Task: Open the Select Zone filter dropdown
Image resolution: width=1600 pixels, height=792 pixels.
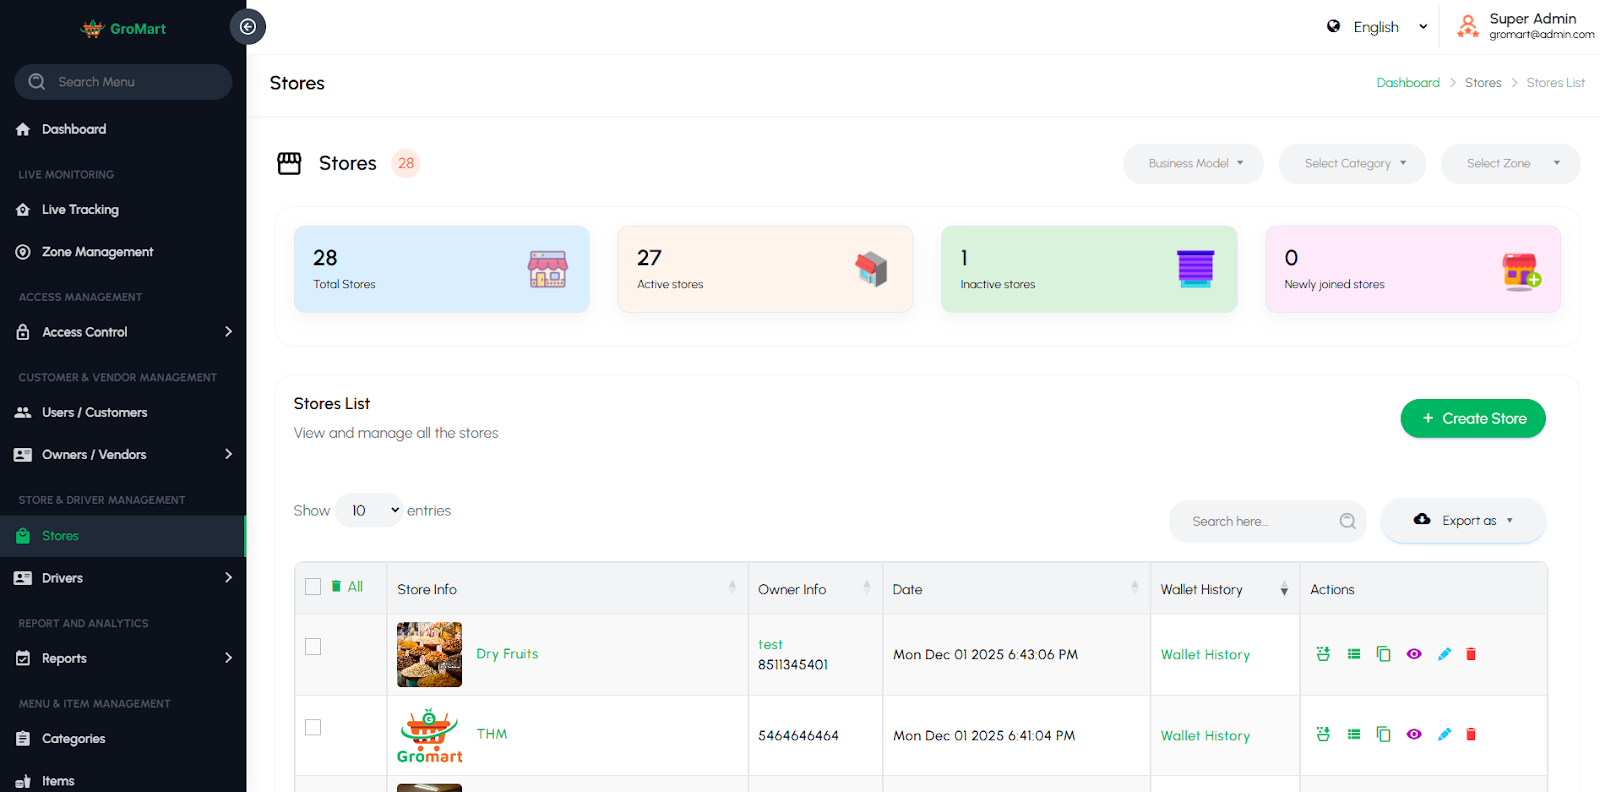Action: tap(1510, 164)
